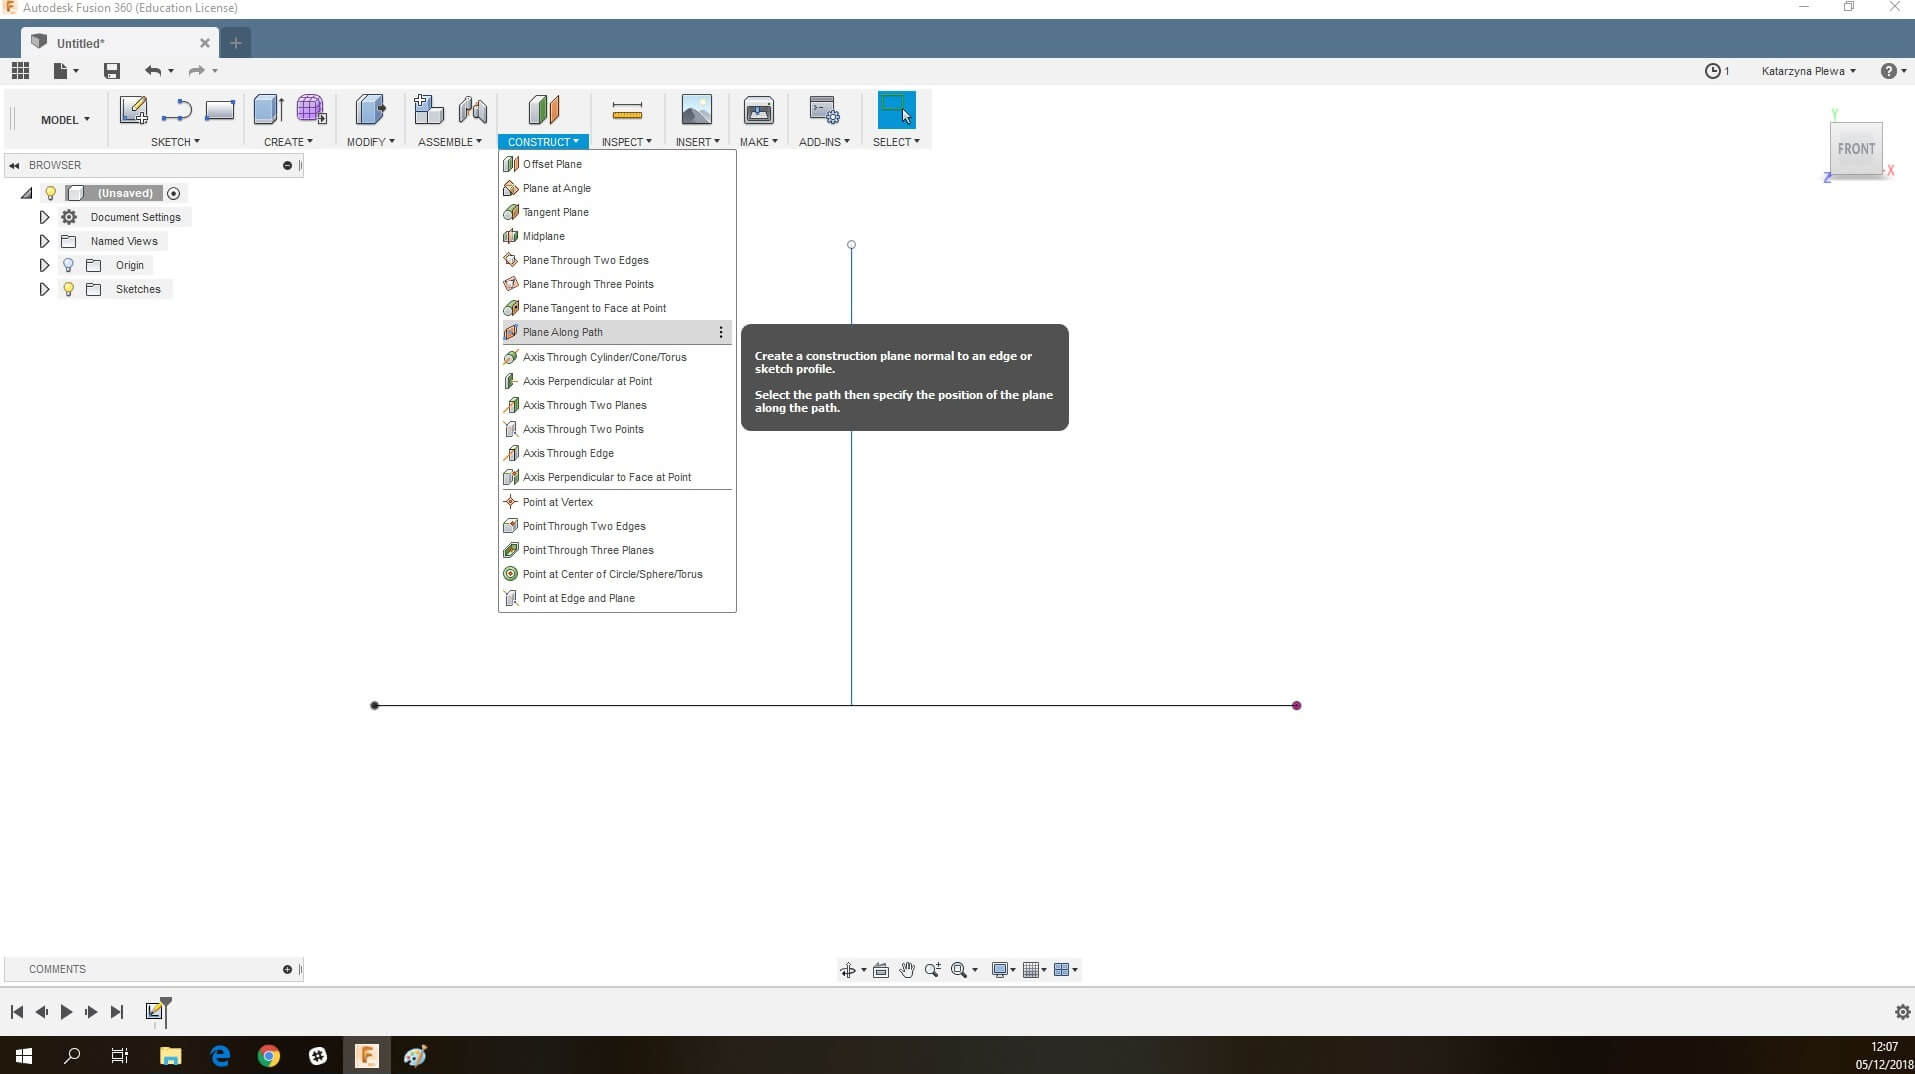Click the FRONT face of ViewCube
The height and width of the screenshot is (1074, 1915).
[x=1856, y=149]
